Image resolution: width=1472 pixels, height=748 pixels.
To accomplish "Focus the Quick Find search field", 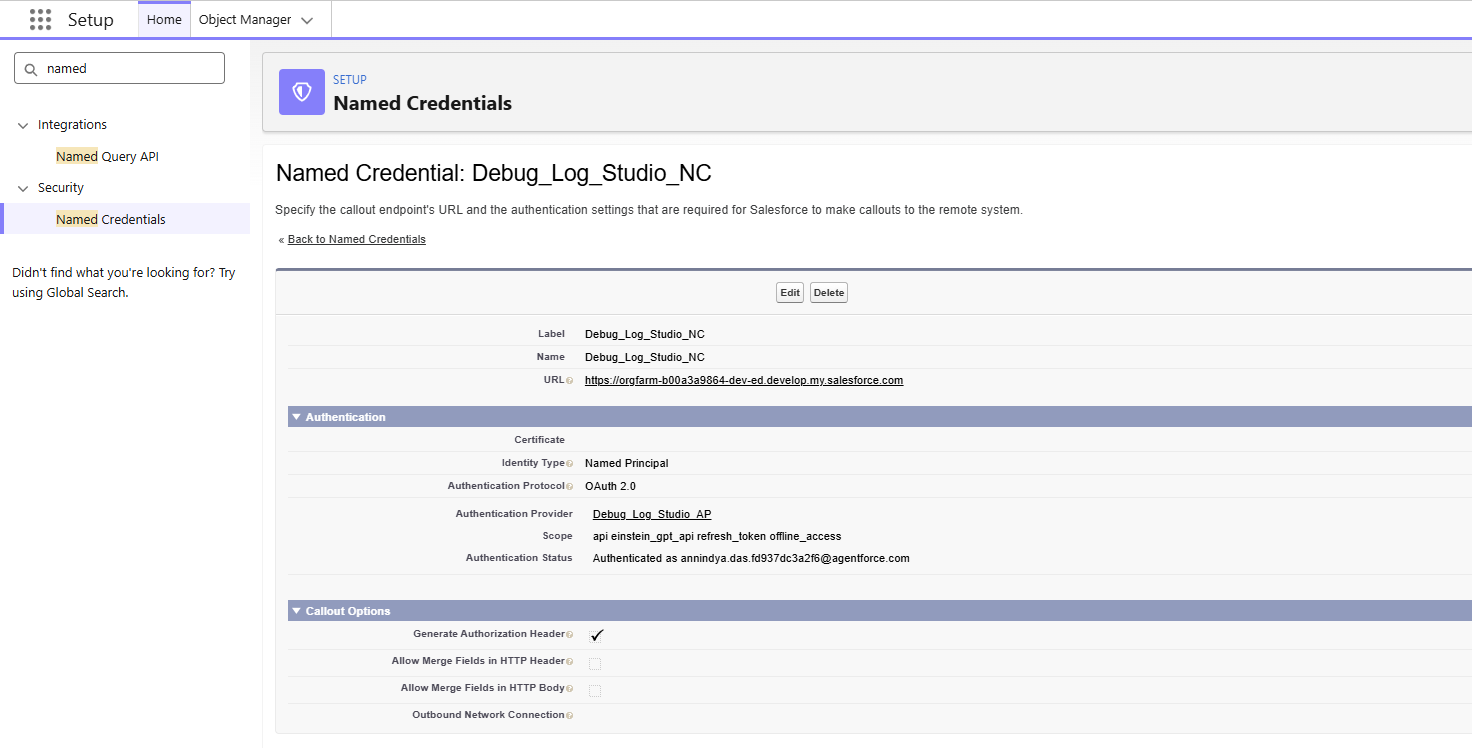I will tap(119, 69).
